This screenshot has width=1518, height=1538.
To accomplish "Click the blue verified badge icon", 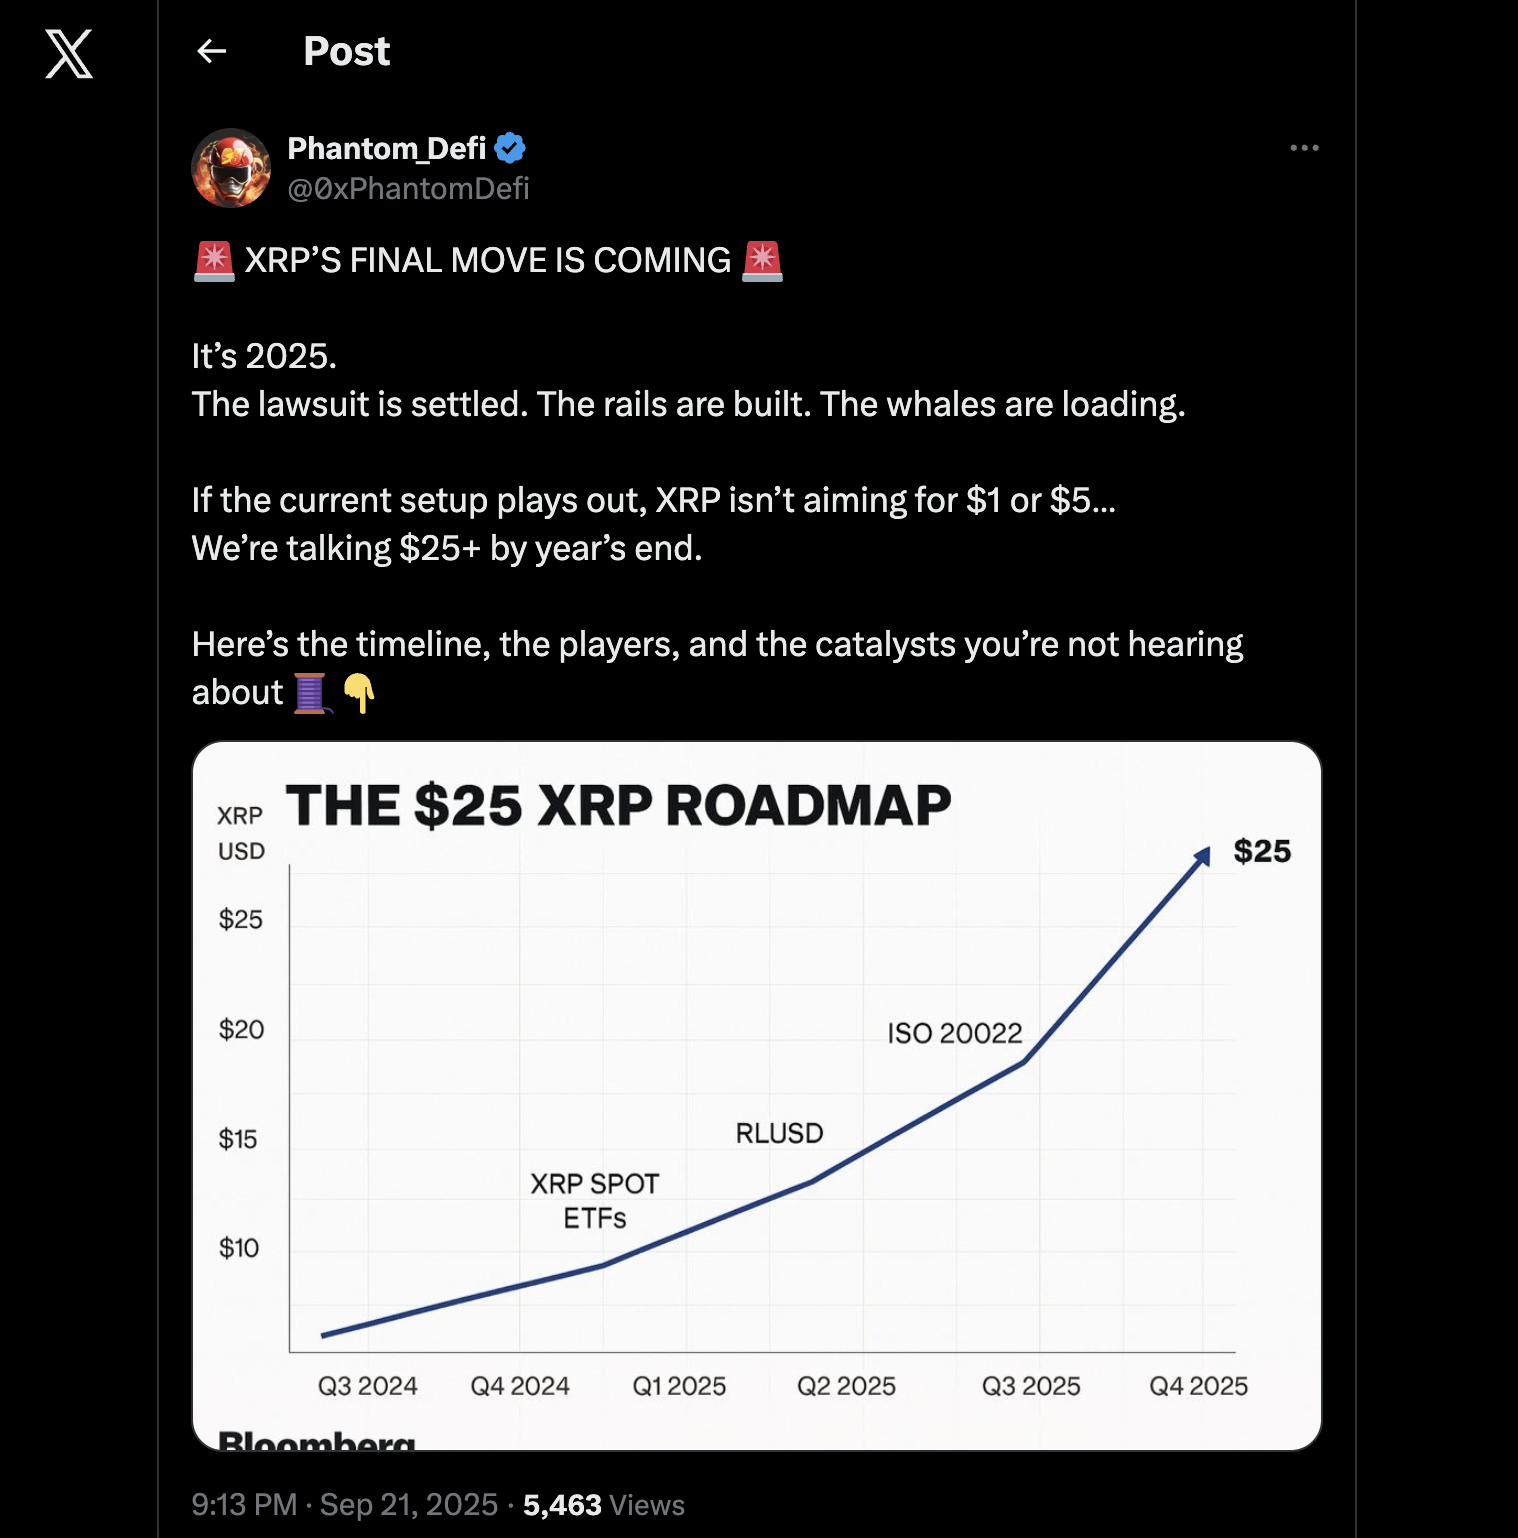I will (510, 148).
